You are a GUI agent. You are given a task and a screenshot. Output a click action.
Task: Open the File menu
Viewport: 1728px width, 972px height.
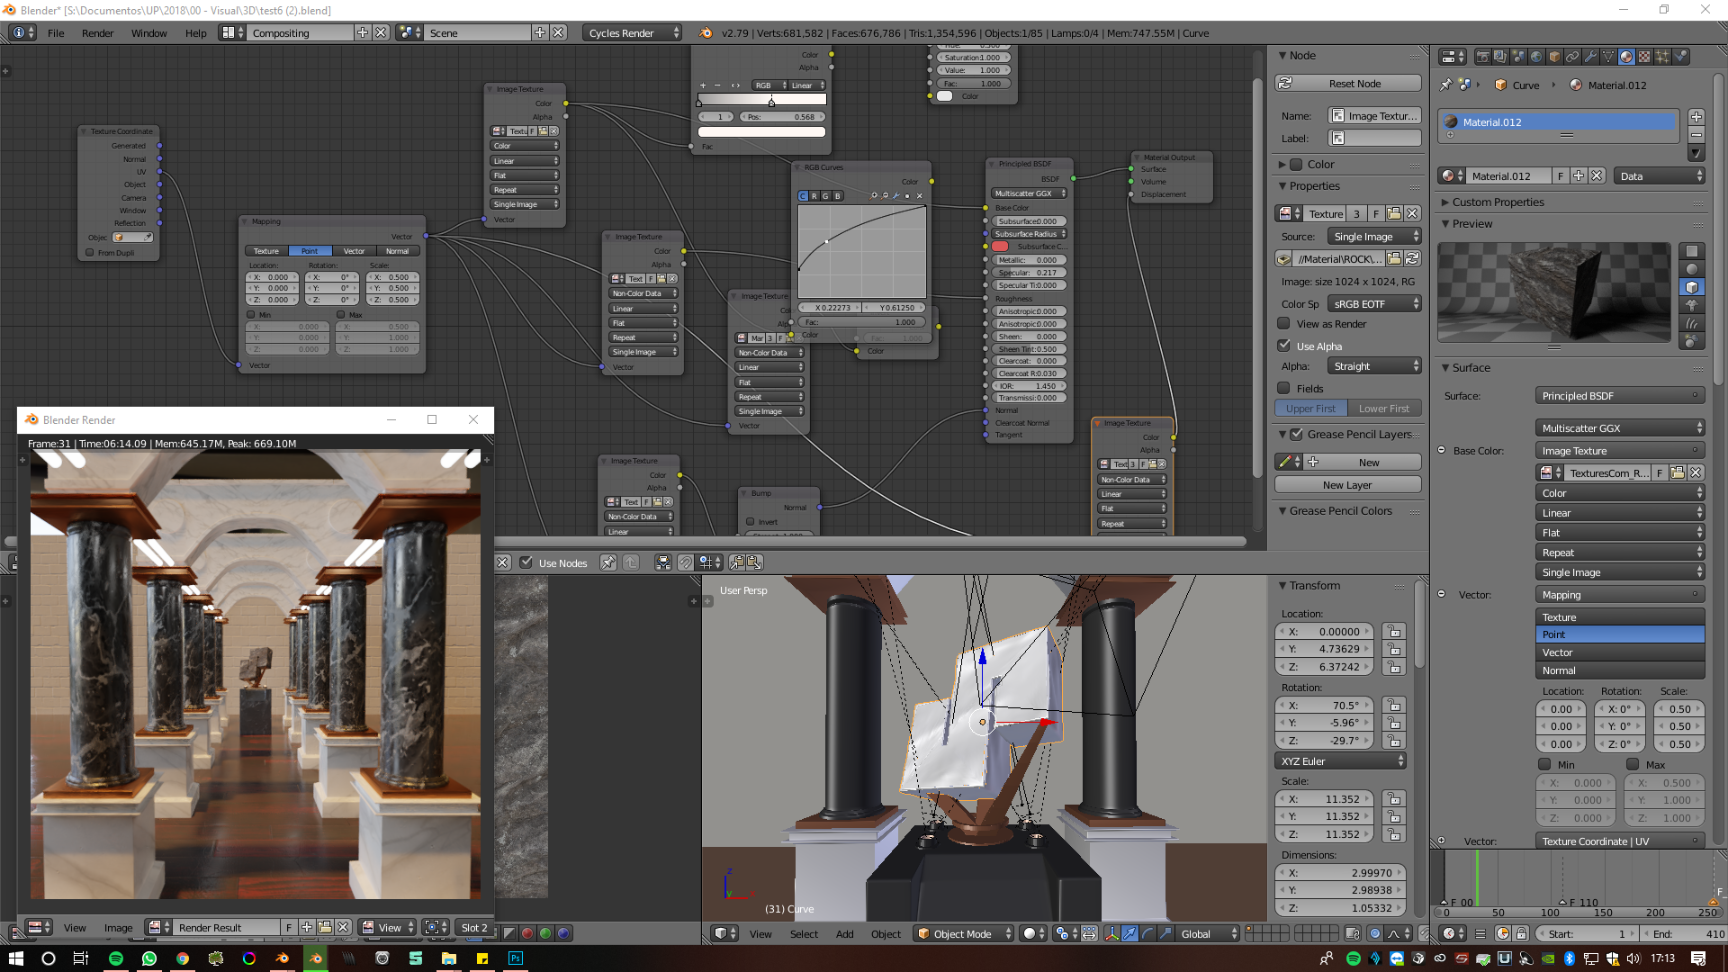coord(56,33)
